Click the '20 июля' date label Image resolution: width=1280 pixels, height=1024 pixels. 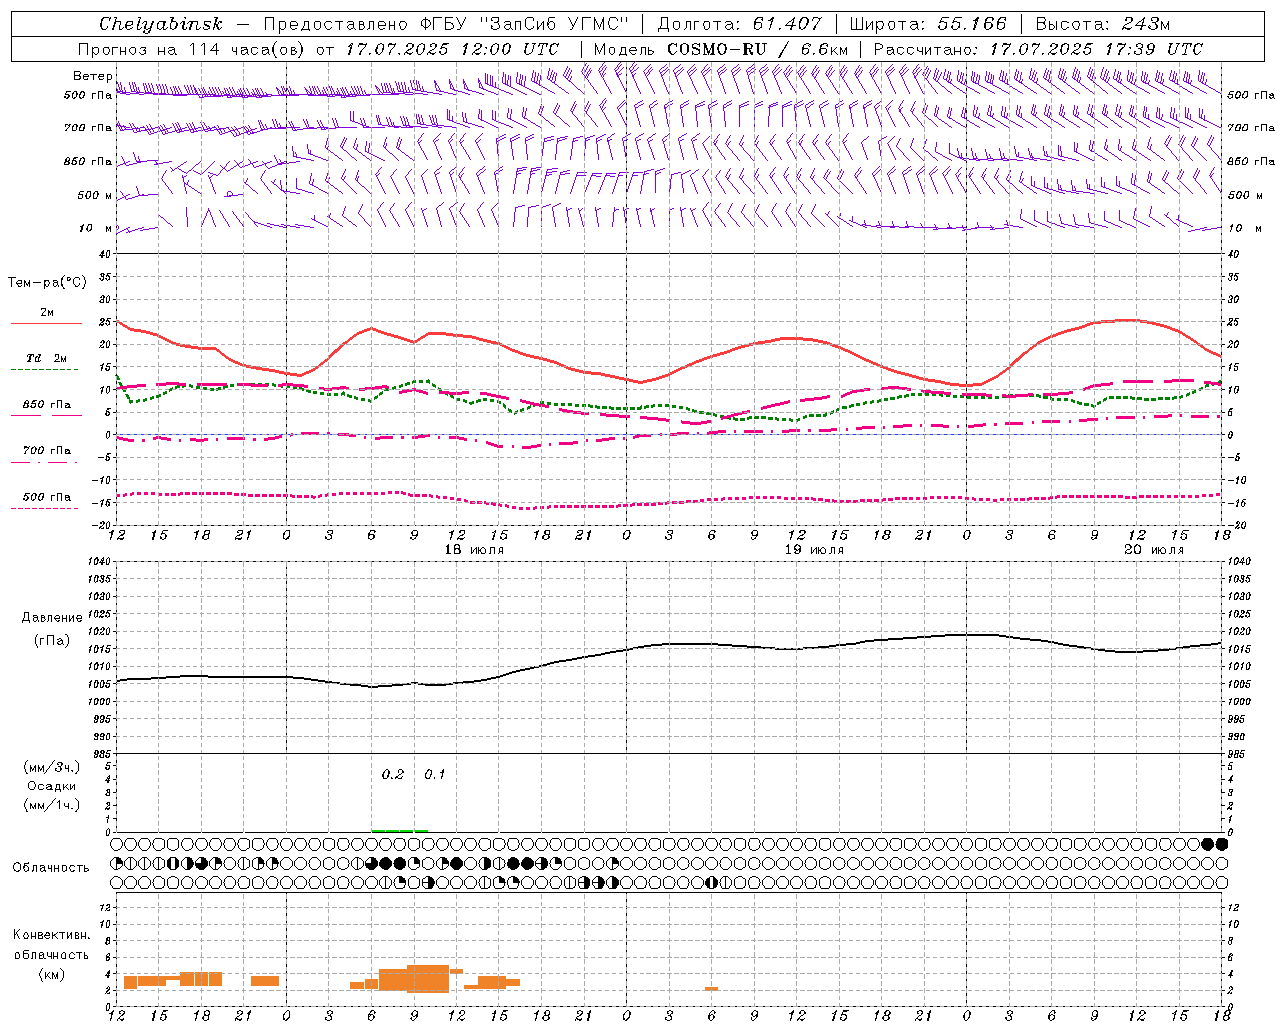pyautogui.click(x=1154, y=550)
